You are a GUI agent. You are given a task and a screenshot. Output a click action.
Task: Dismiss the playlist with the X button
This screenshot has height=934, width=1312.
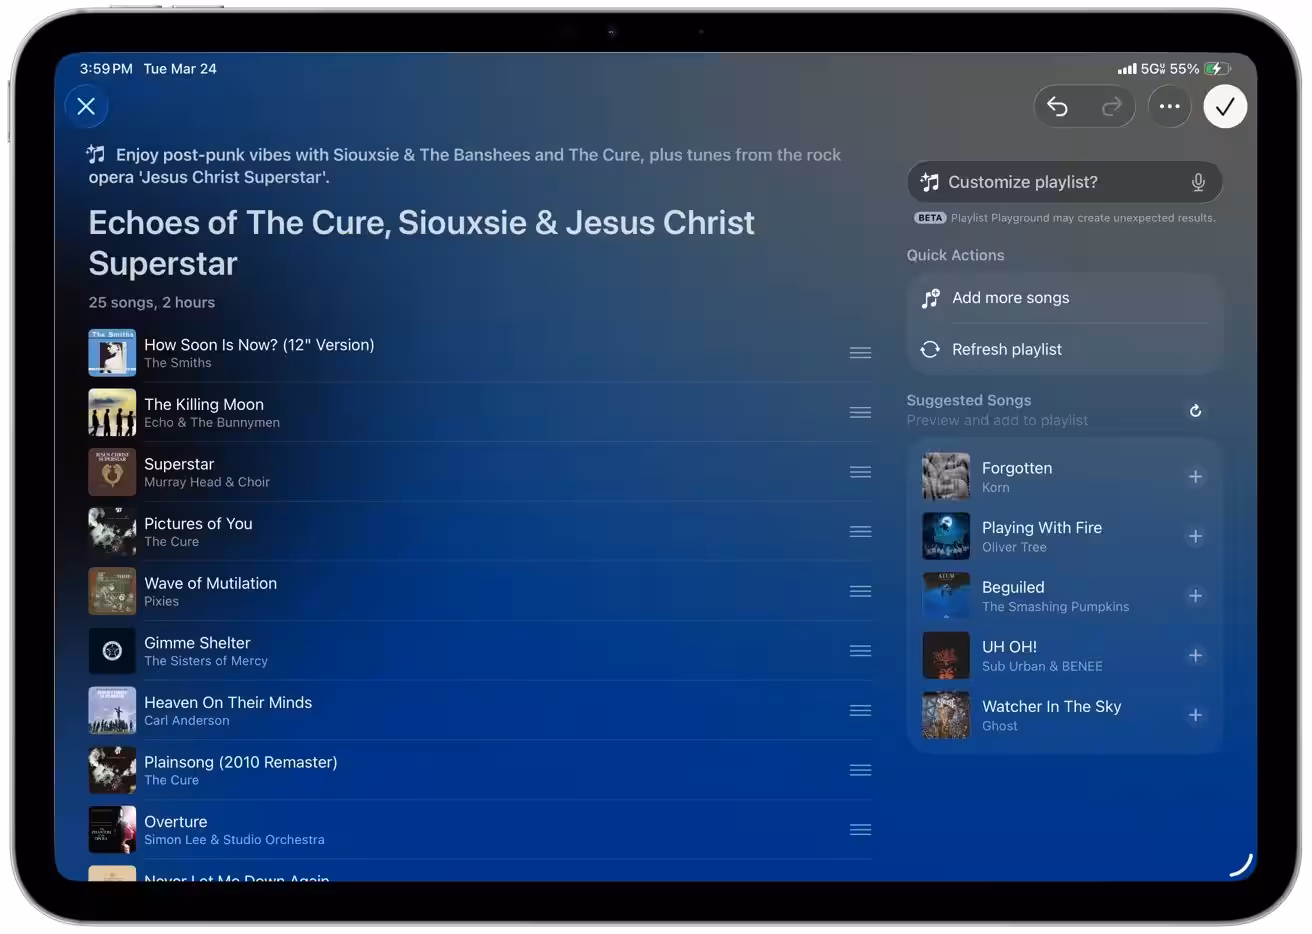coord(86,106)
